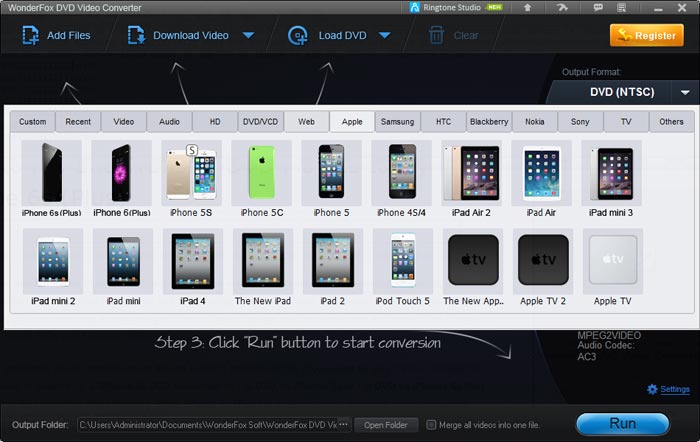Switch to the HD tab
Image resolution: width=700 pixels, height=442 pixels.
[x=215, y=122]
